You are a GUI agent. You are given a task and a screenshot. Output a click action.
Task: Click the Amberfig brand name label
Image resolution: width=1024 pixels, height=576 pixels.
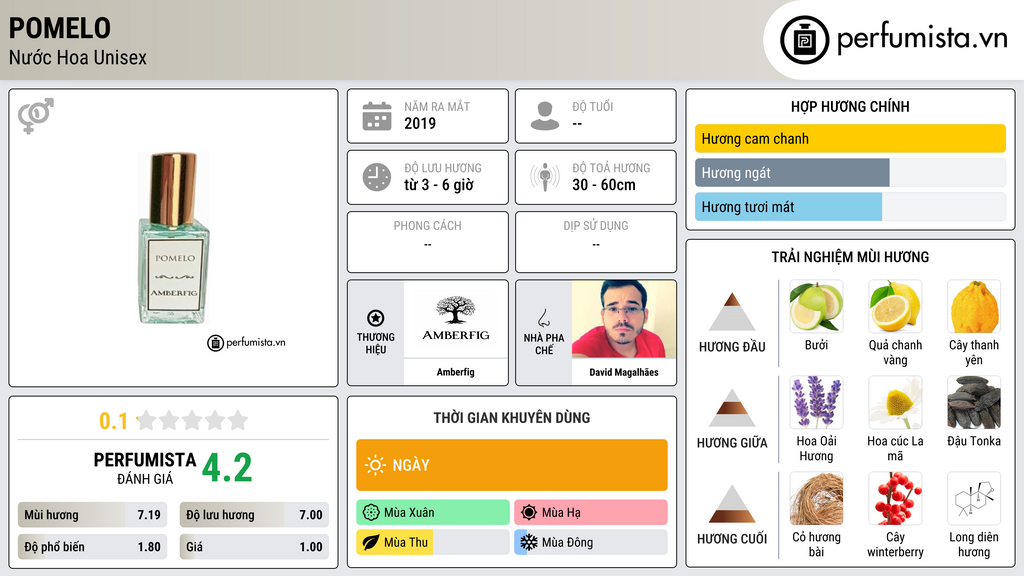(x=455, y=372)
